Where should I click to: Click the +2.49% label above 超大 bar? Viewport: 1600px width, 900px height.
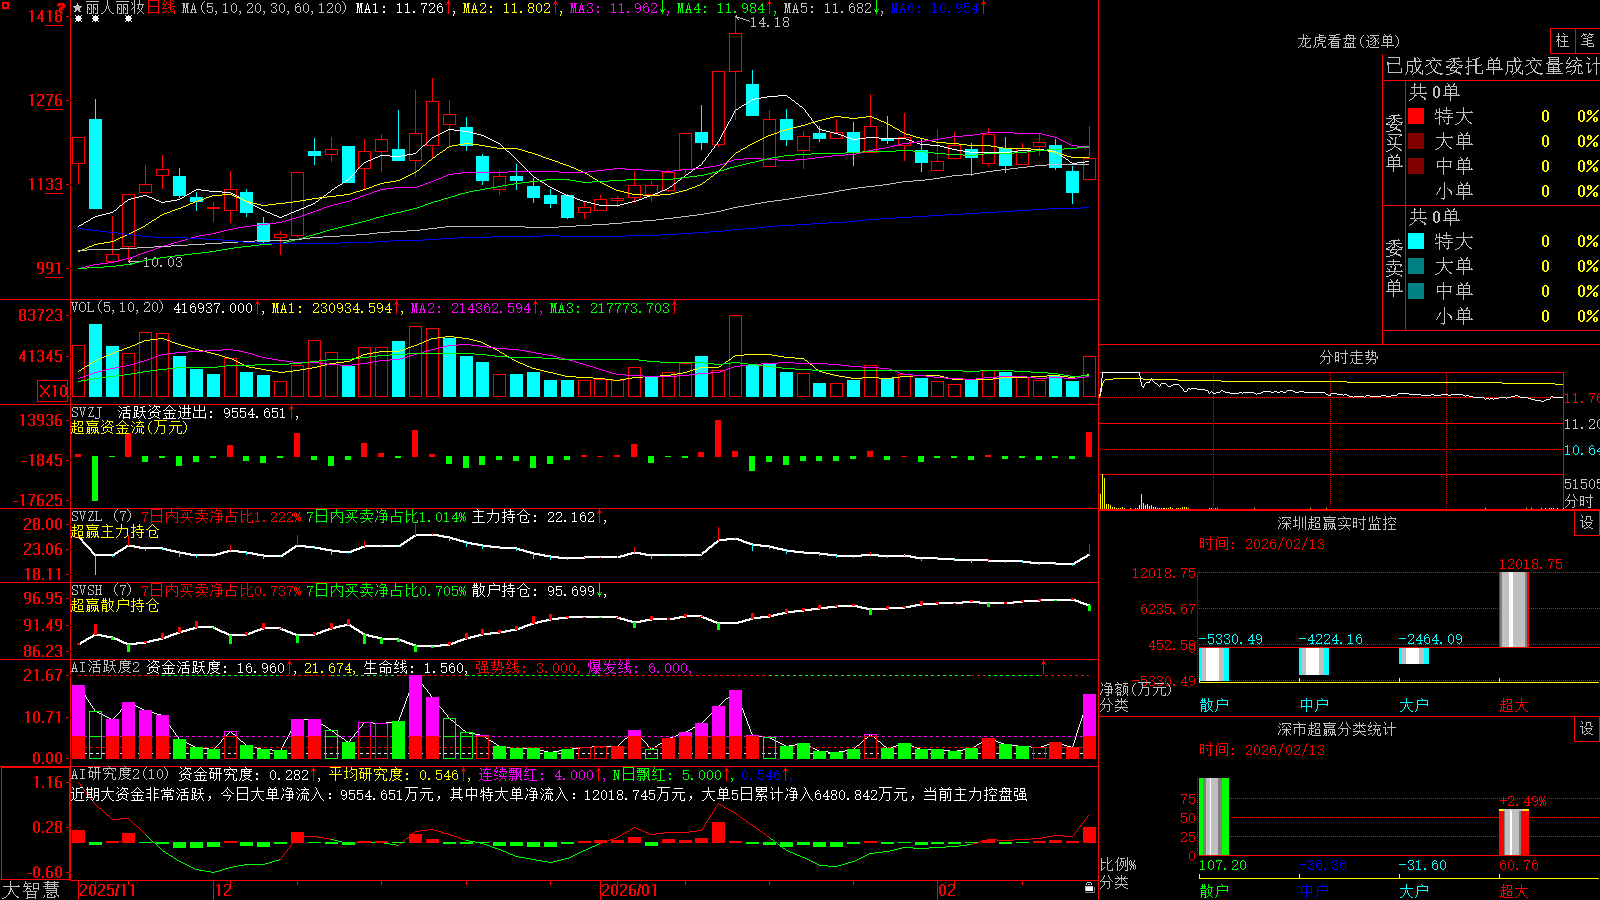[1523, 801]
